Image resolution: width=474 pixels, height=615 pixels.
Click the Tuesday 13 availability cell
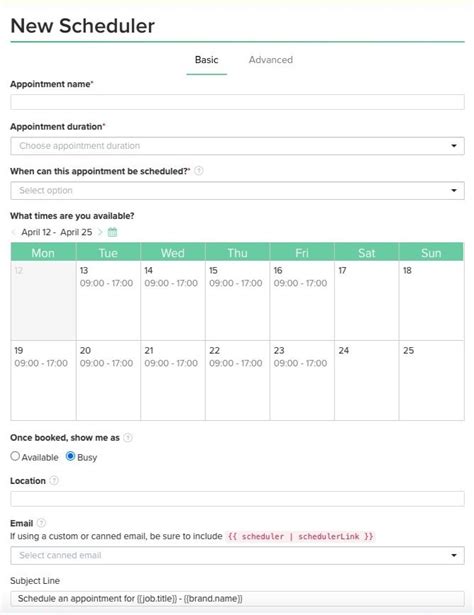pyautogui.click(x=108, y=301)
